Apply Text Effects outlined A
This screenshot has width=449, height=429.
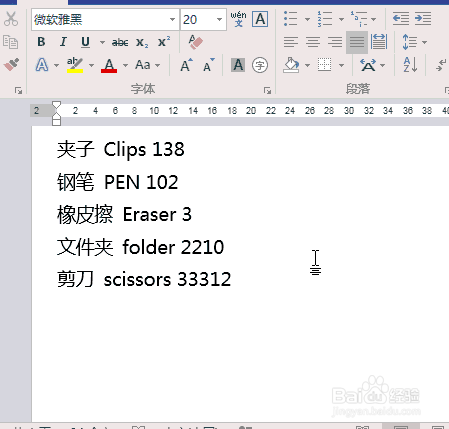point(42,65)
